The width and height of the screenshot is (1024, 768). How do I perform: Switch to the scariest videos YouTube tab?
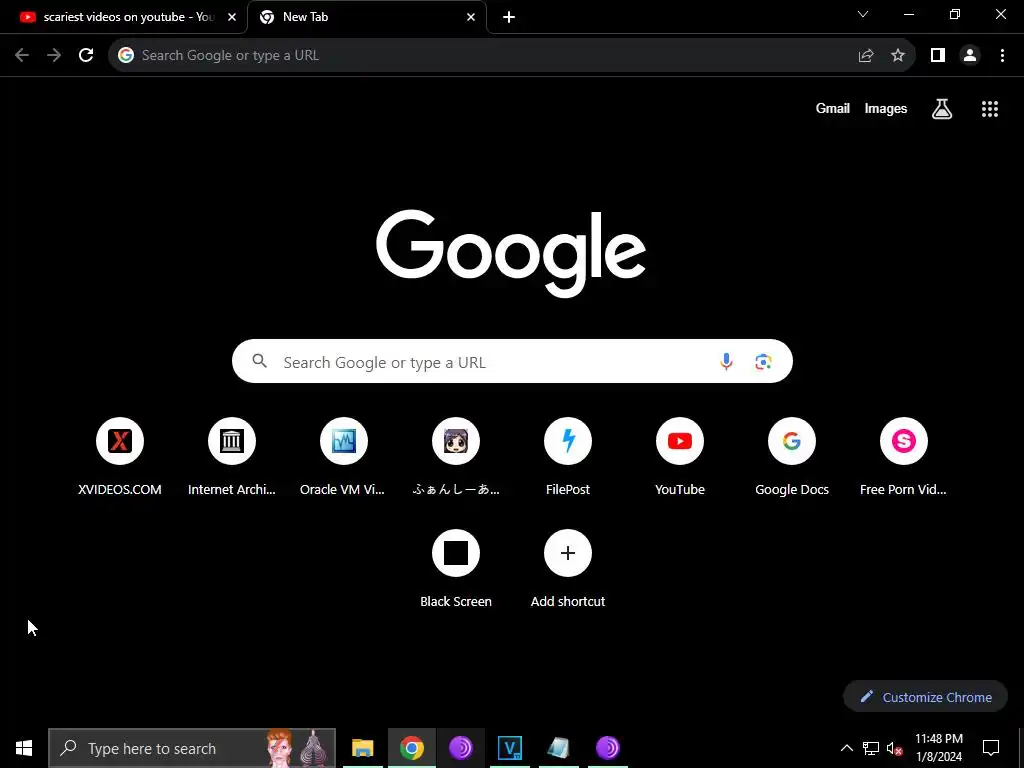tap(123, 17)
